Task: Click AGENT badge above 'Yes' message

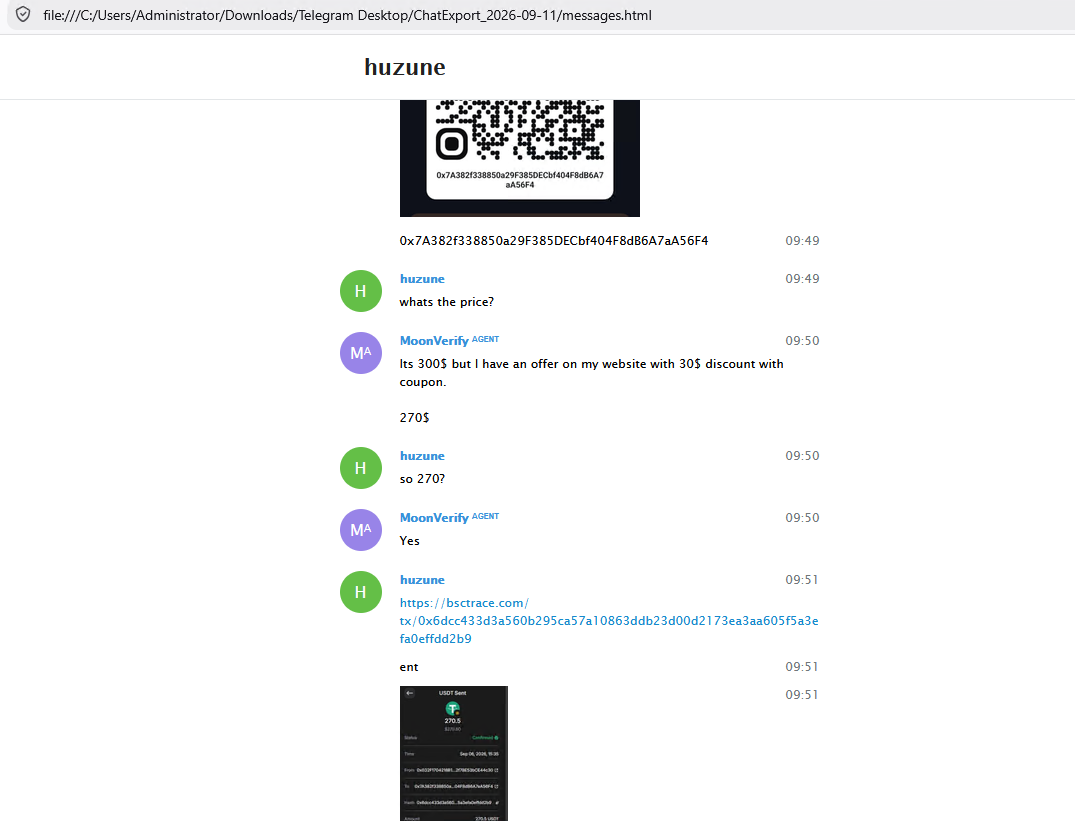Action: coord(485,516)
